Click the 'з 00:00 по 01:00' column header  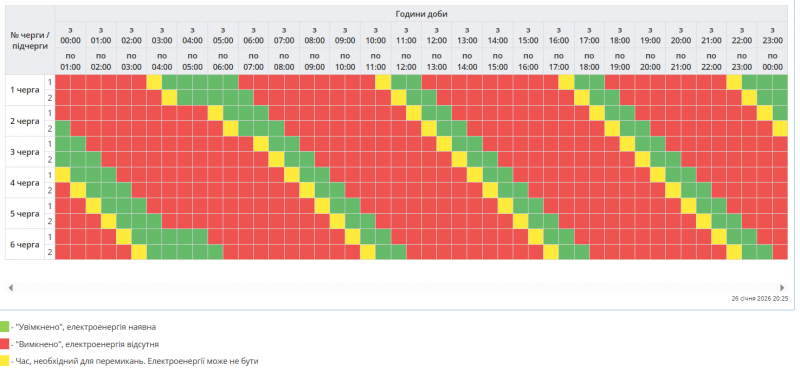70,48
